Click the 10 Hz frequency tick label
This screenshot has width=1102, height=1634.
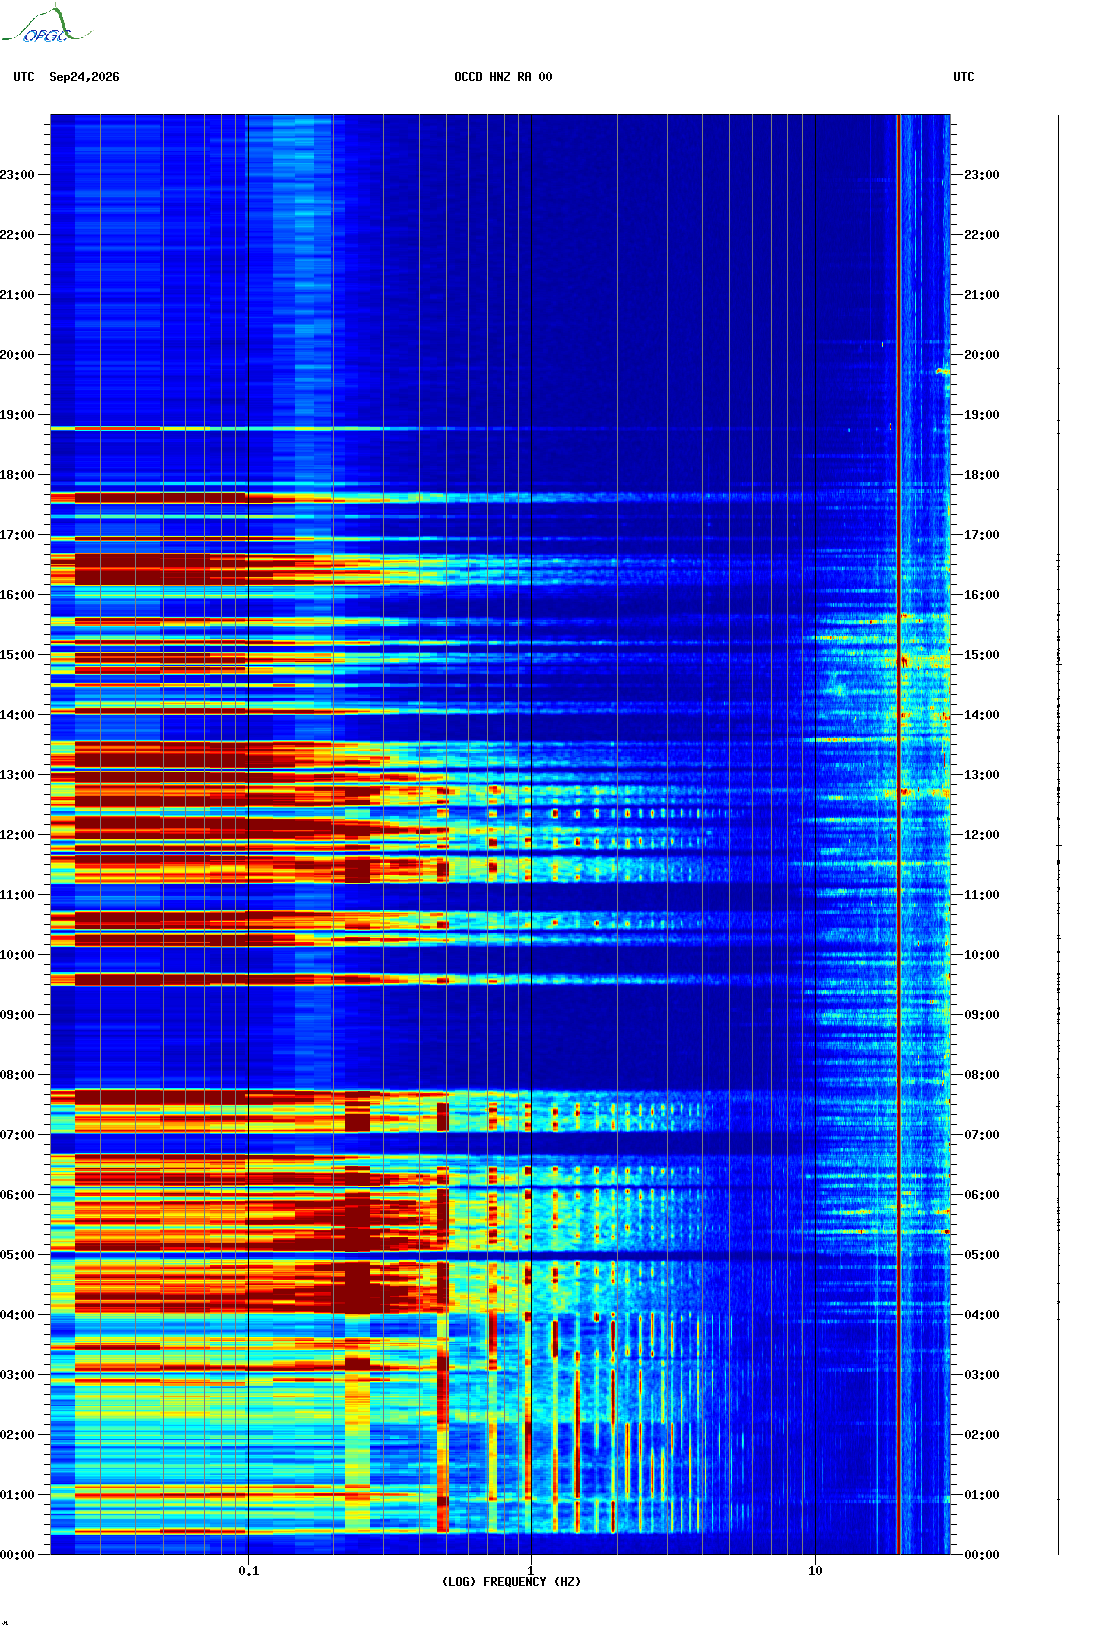(x=815, y=1571)
